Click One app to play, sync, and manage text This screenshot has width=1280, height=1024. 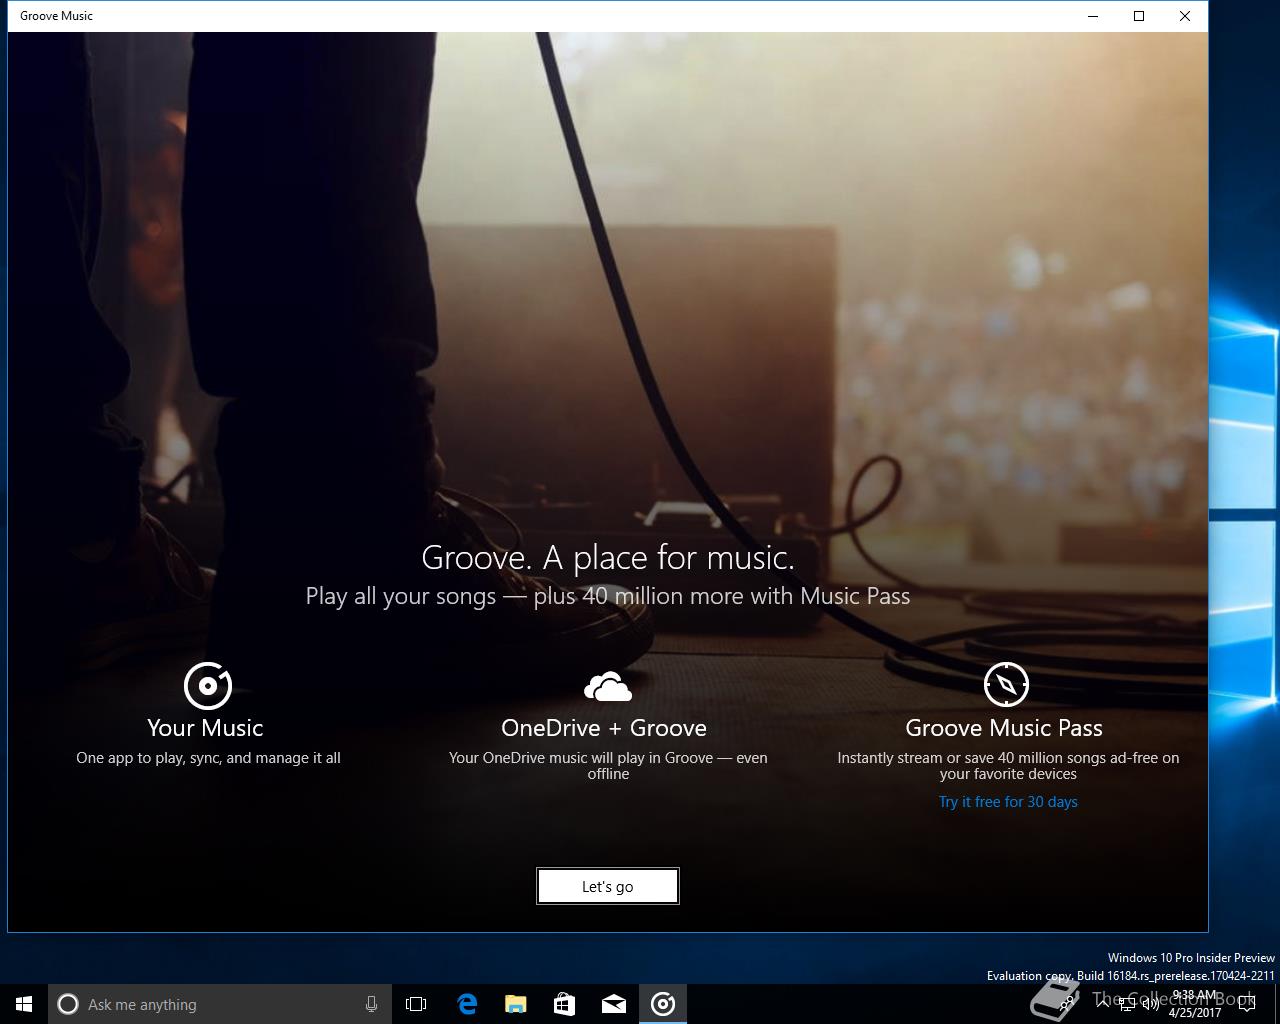coord(208,758)
